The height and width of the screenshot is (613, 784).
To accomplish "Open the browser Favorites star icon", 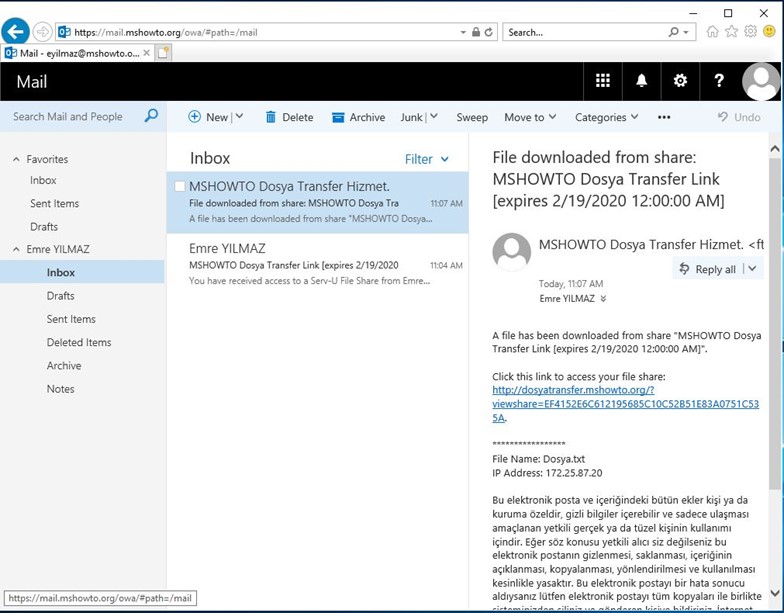I will (x=732, y=32).
